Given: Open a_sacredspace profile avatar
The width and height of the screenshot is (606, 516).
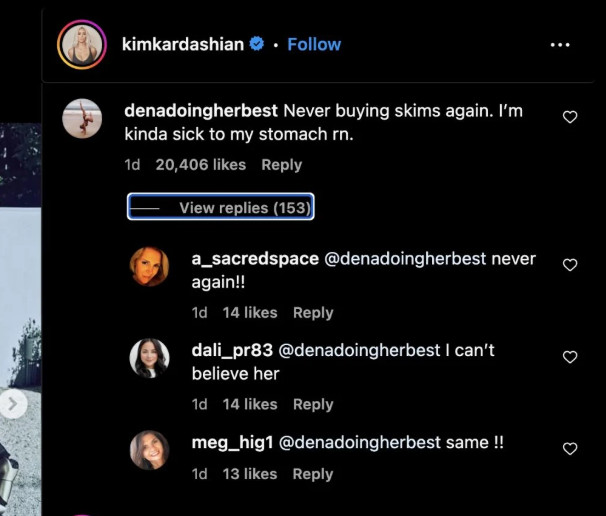Looking at the screenshot, I should coord(150,266).
